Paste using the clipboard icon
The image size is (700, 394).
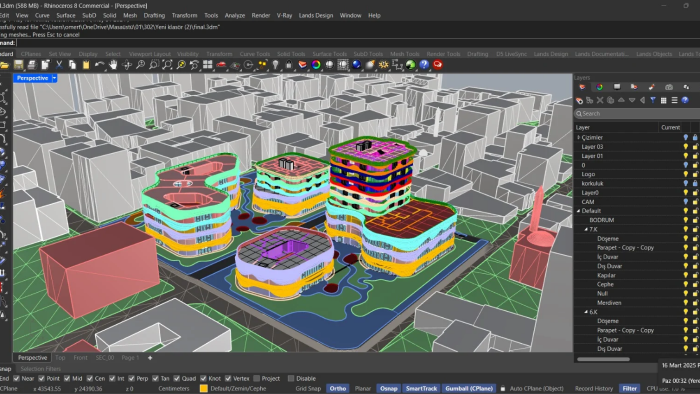[86, 65]
